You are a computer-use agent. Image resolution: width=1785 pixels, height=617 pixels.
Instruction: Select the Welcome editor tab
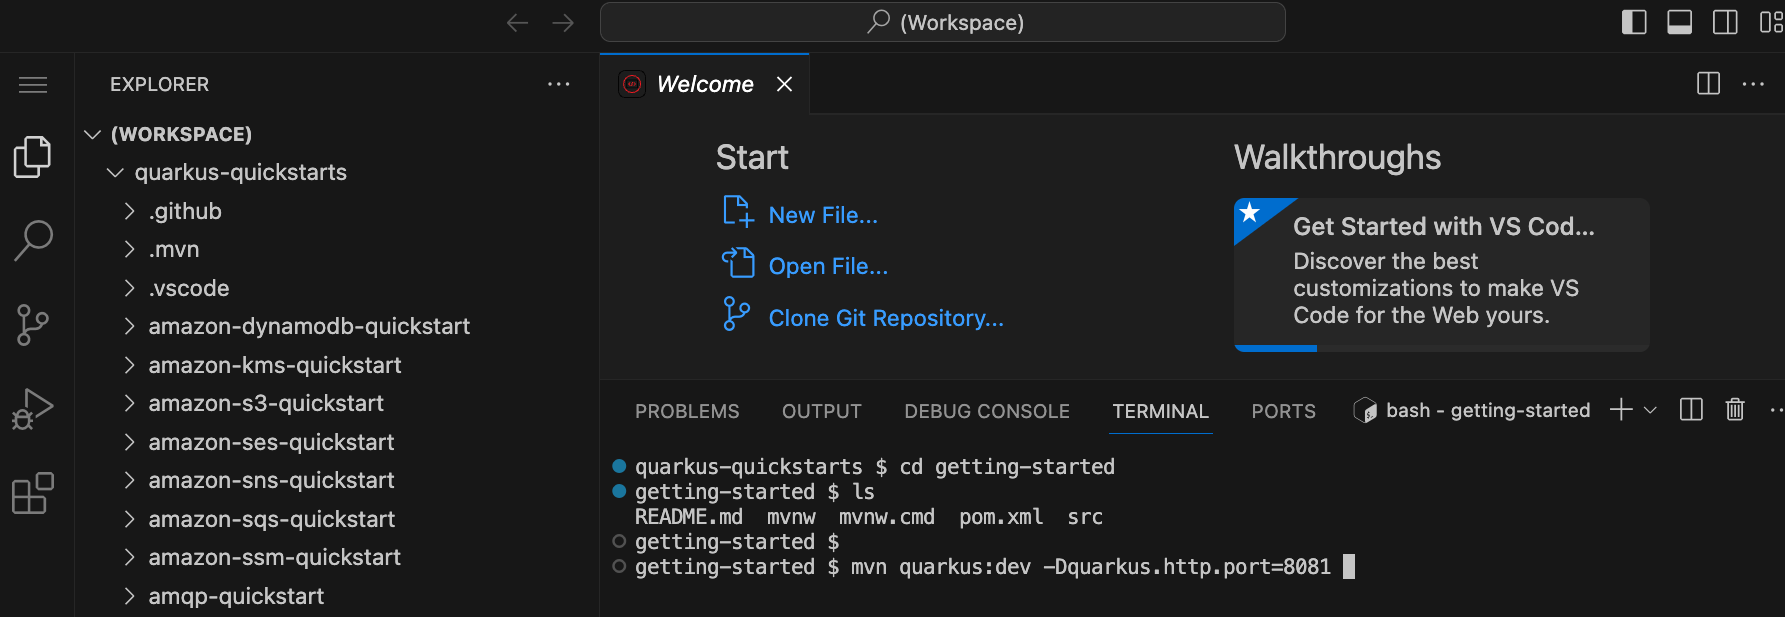[705, 84]
